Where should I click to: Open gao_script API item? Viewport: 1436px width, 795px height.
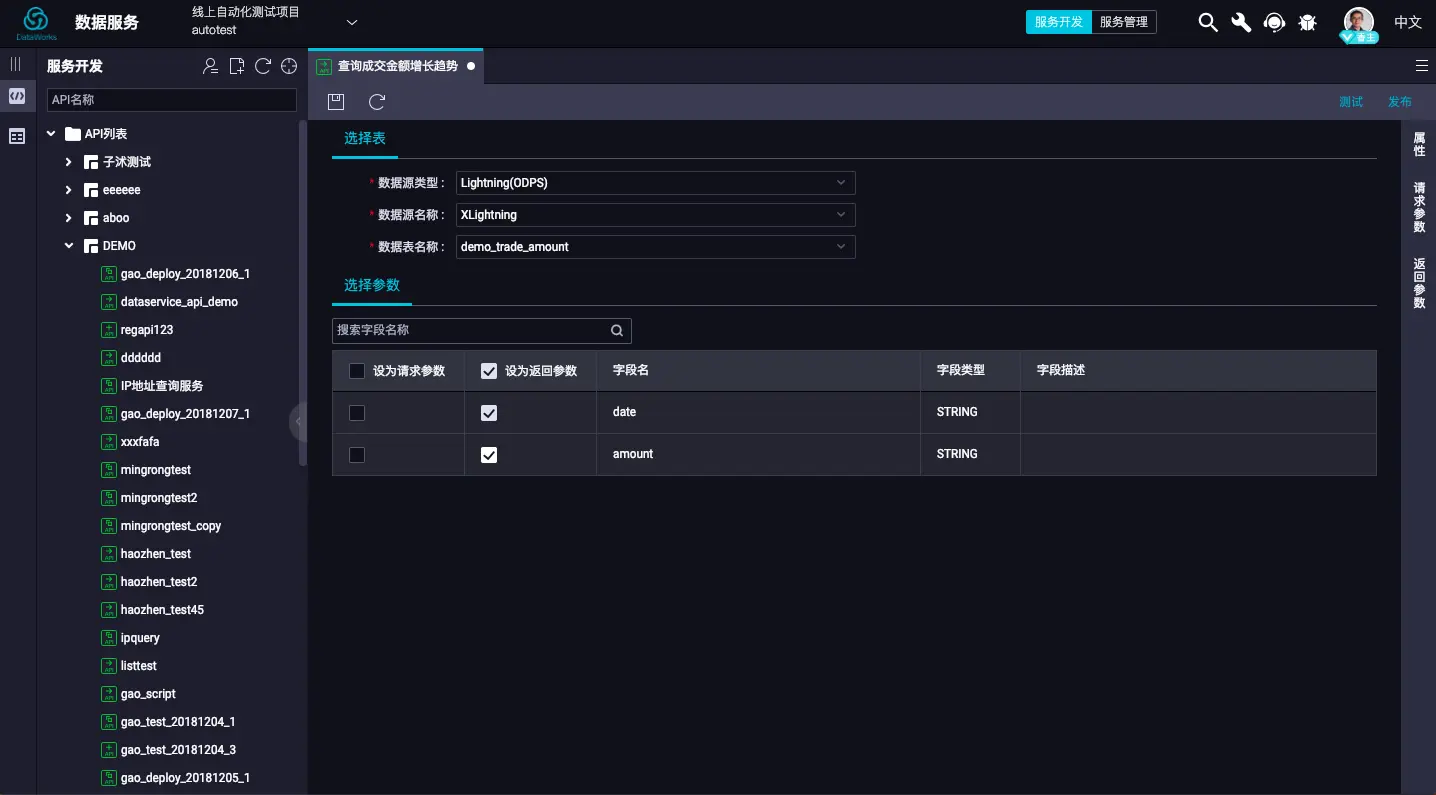[148, 694]
